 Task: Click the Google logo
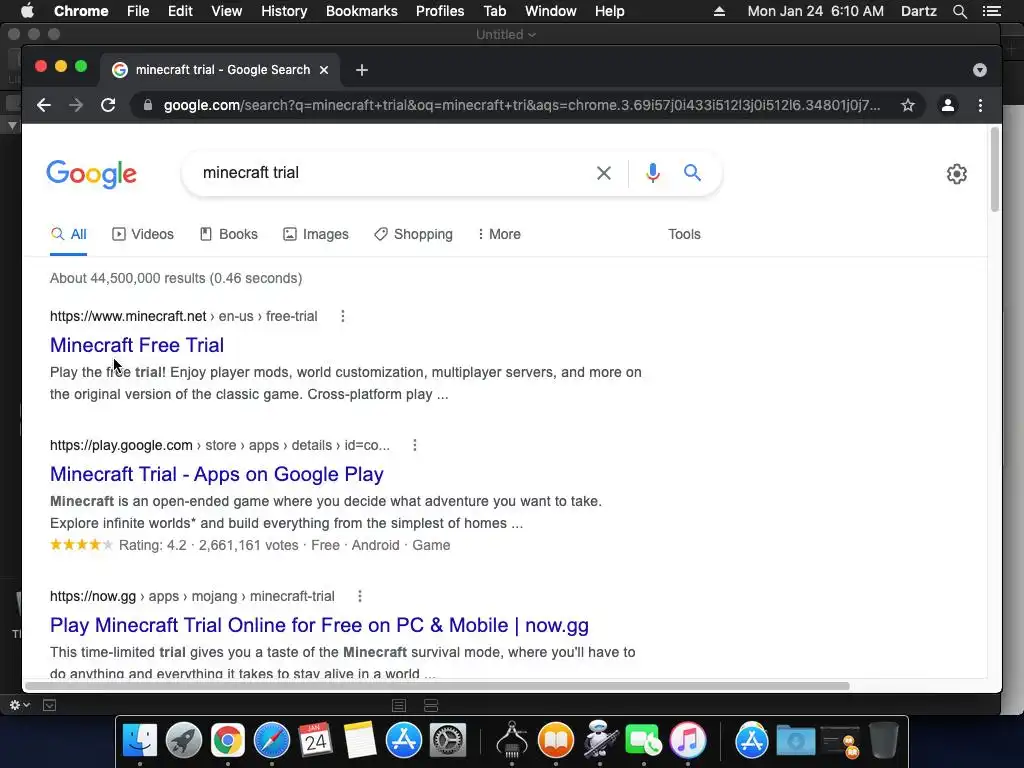tap(91, 174)
